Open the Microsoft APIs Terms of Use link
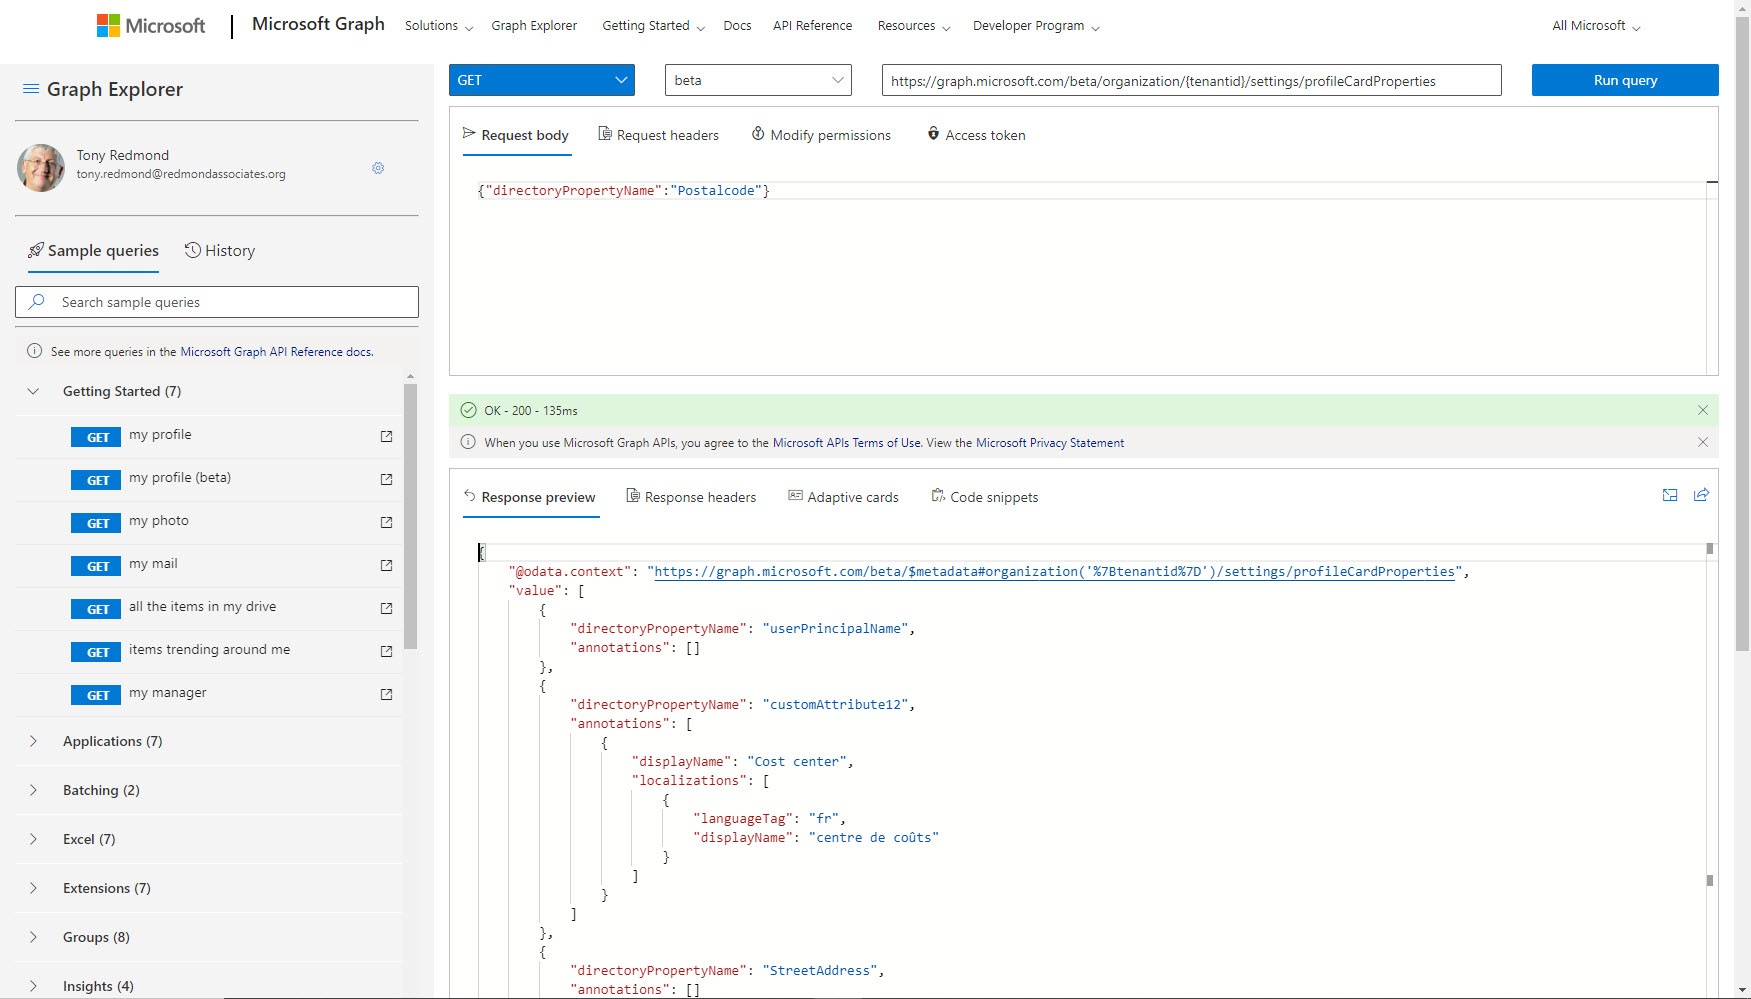Screen dimensions: 1751x999 847,443
